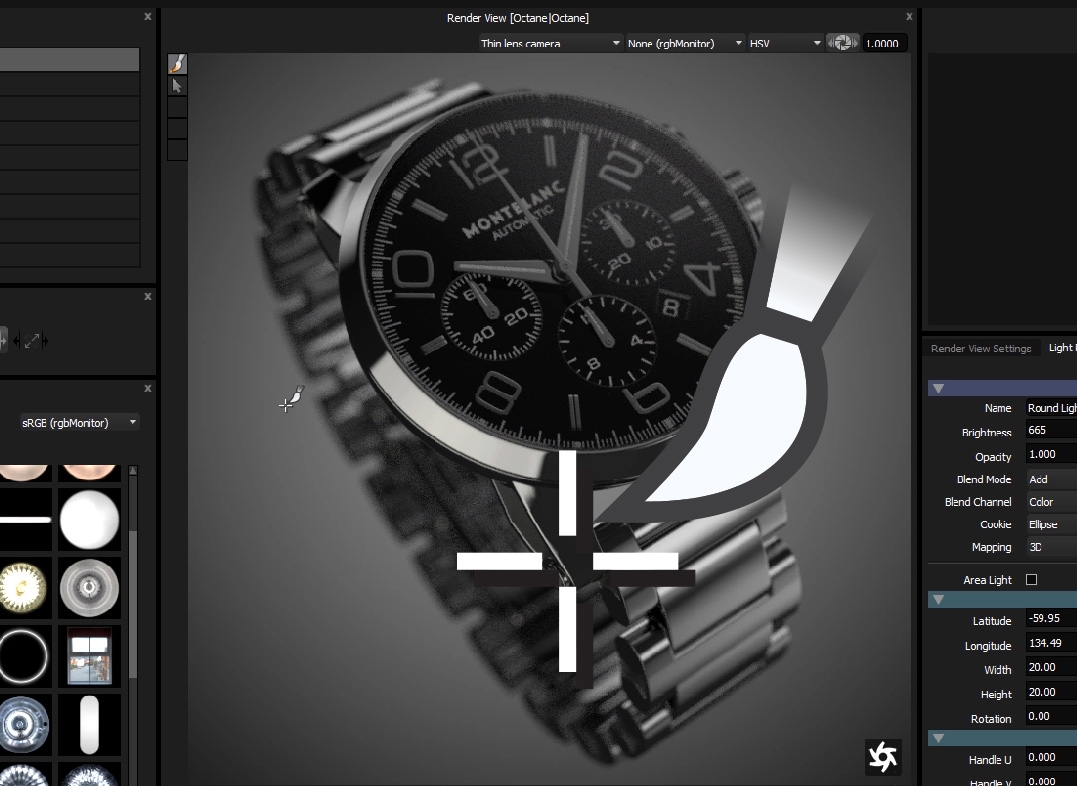Collapse the section above the Name field
Viewport: 1077px width, 786px height.
938,388
